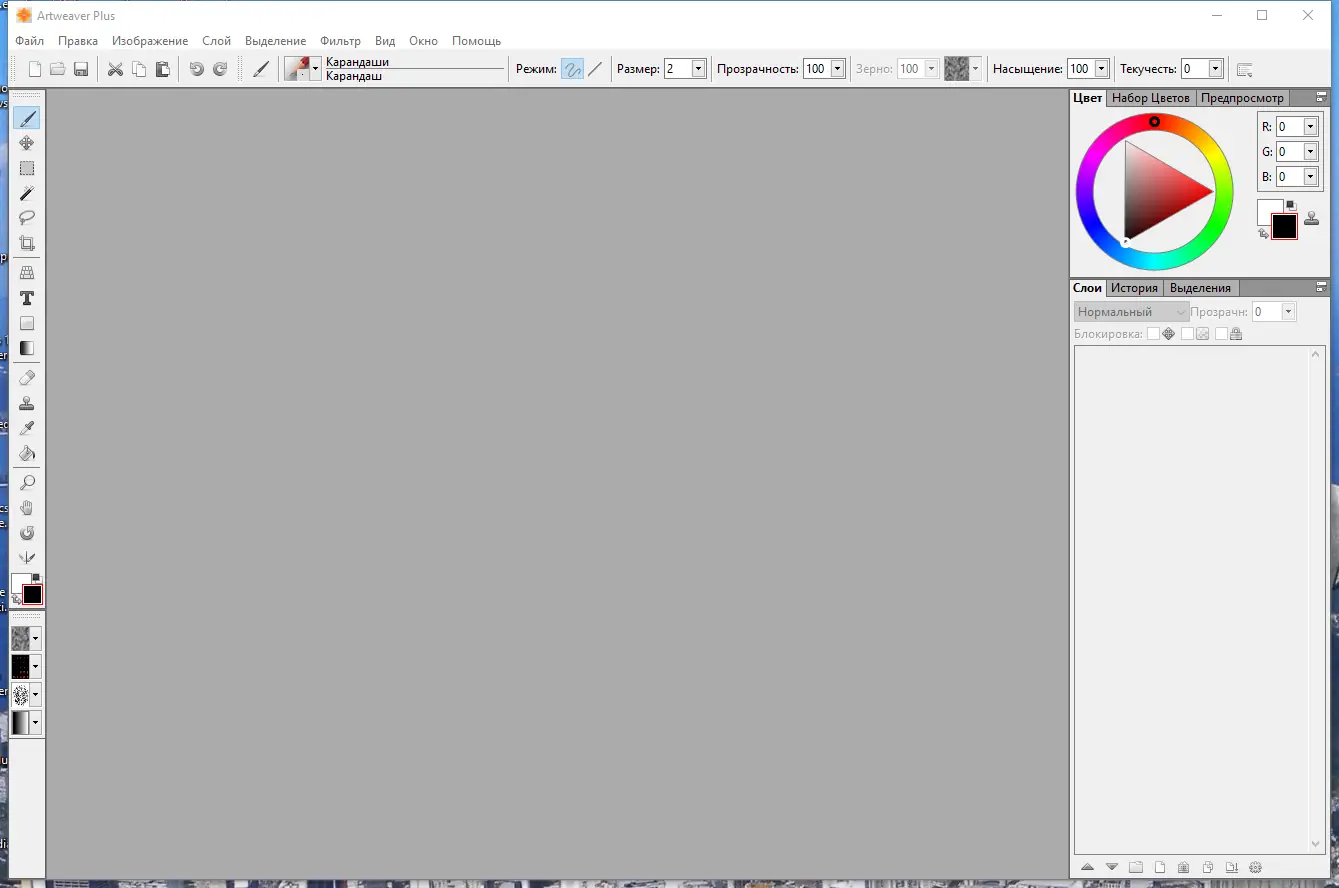Open the Изображение menu
Screen dimensions: 1339x888
click(x=150, y=41)
